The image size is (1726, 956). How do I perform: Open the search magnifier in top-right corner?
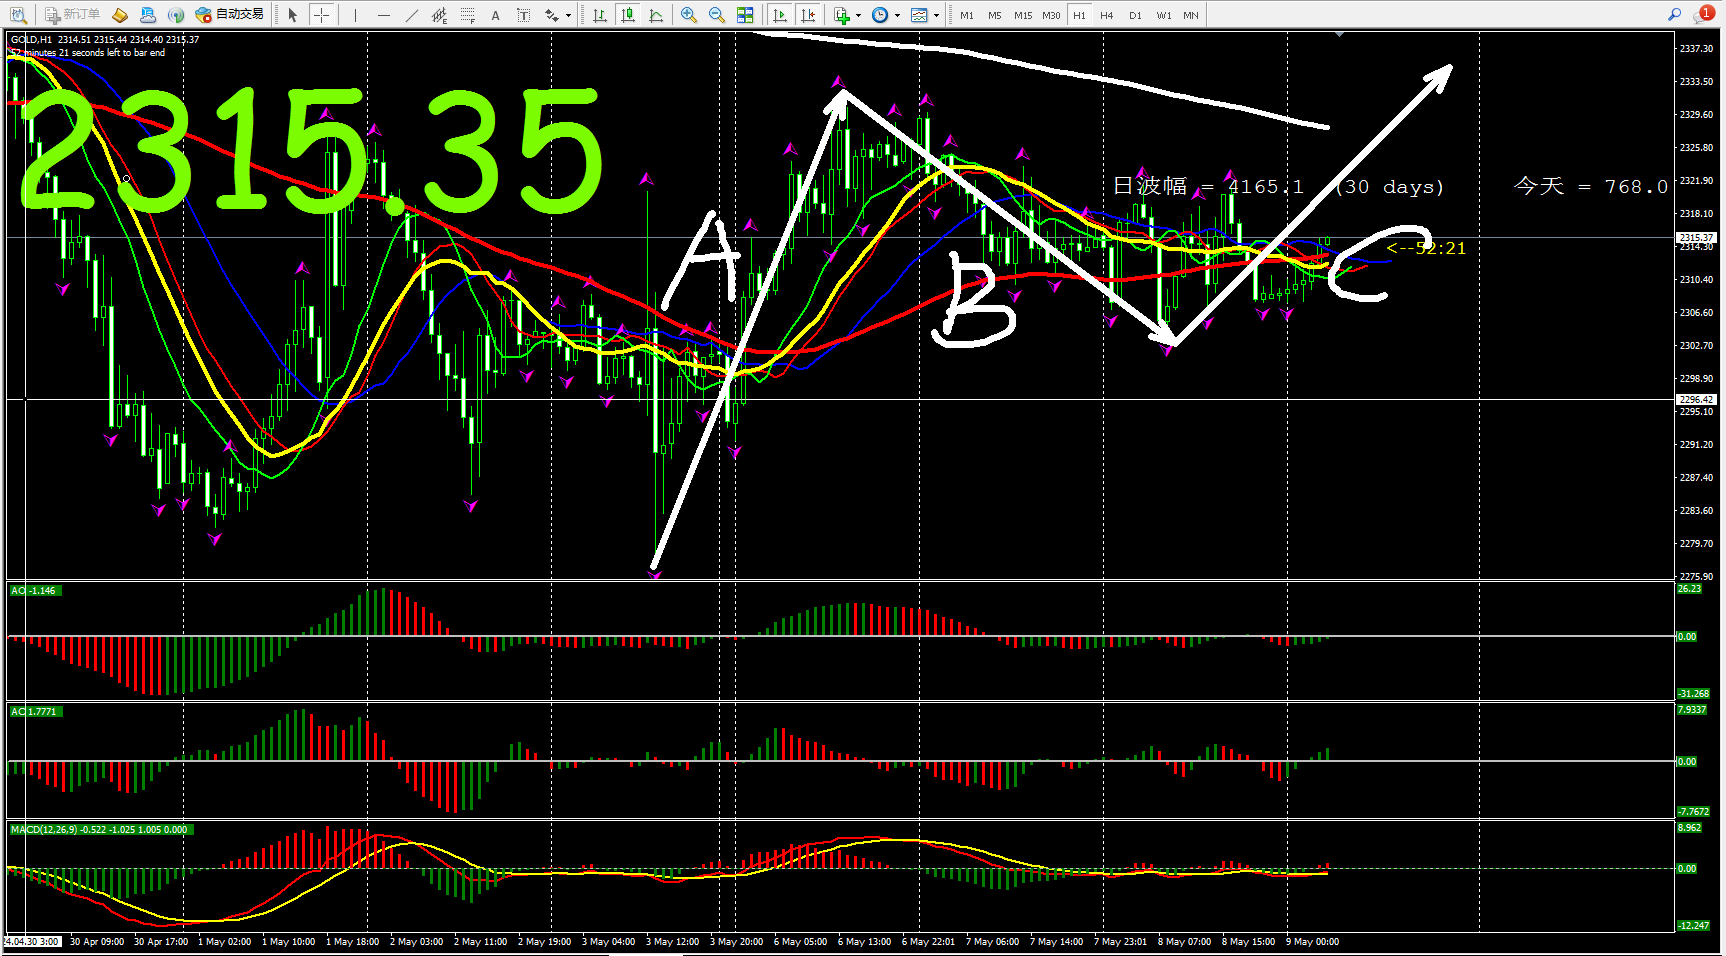click(x=1674, y=14)
